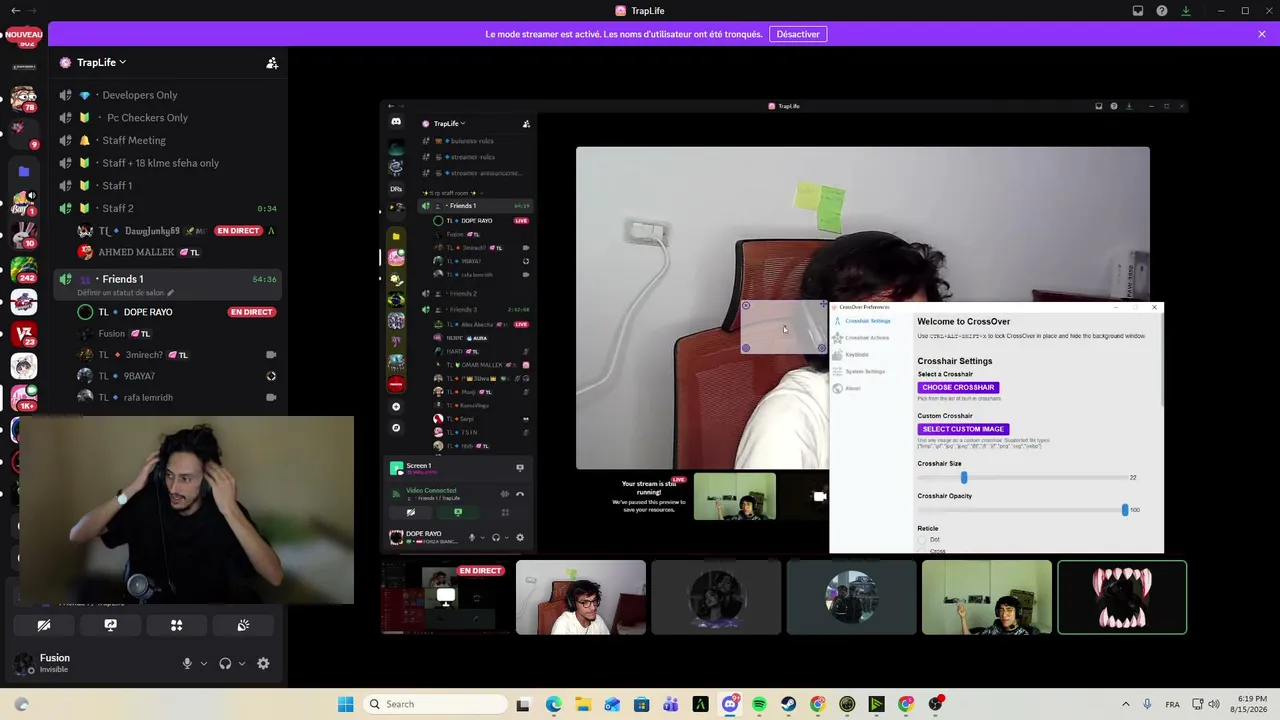Image resolution: width=1280 pixels, height=720 pixels.
Task: Select the DOPE RAYO live stream tile
Action: click(x=445, y=597)
